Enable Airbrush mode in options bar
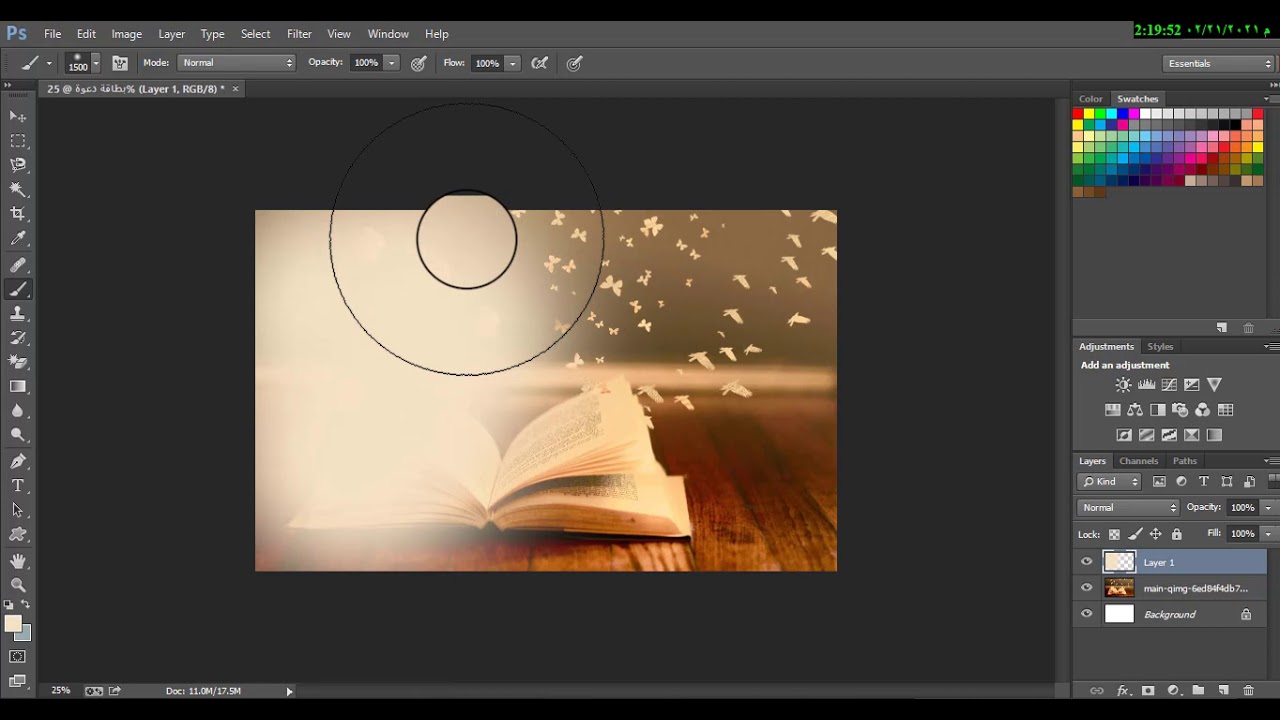The width and height of the screenshot is (1280, 720). pyautogui.click(x=540, y=63)
